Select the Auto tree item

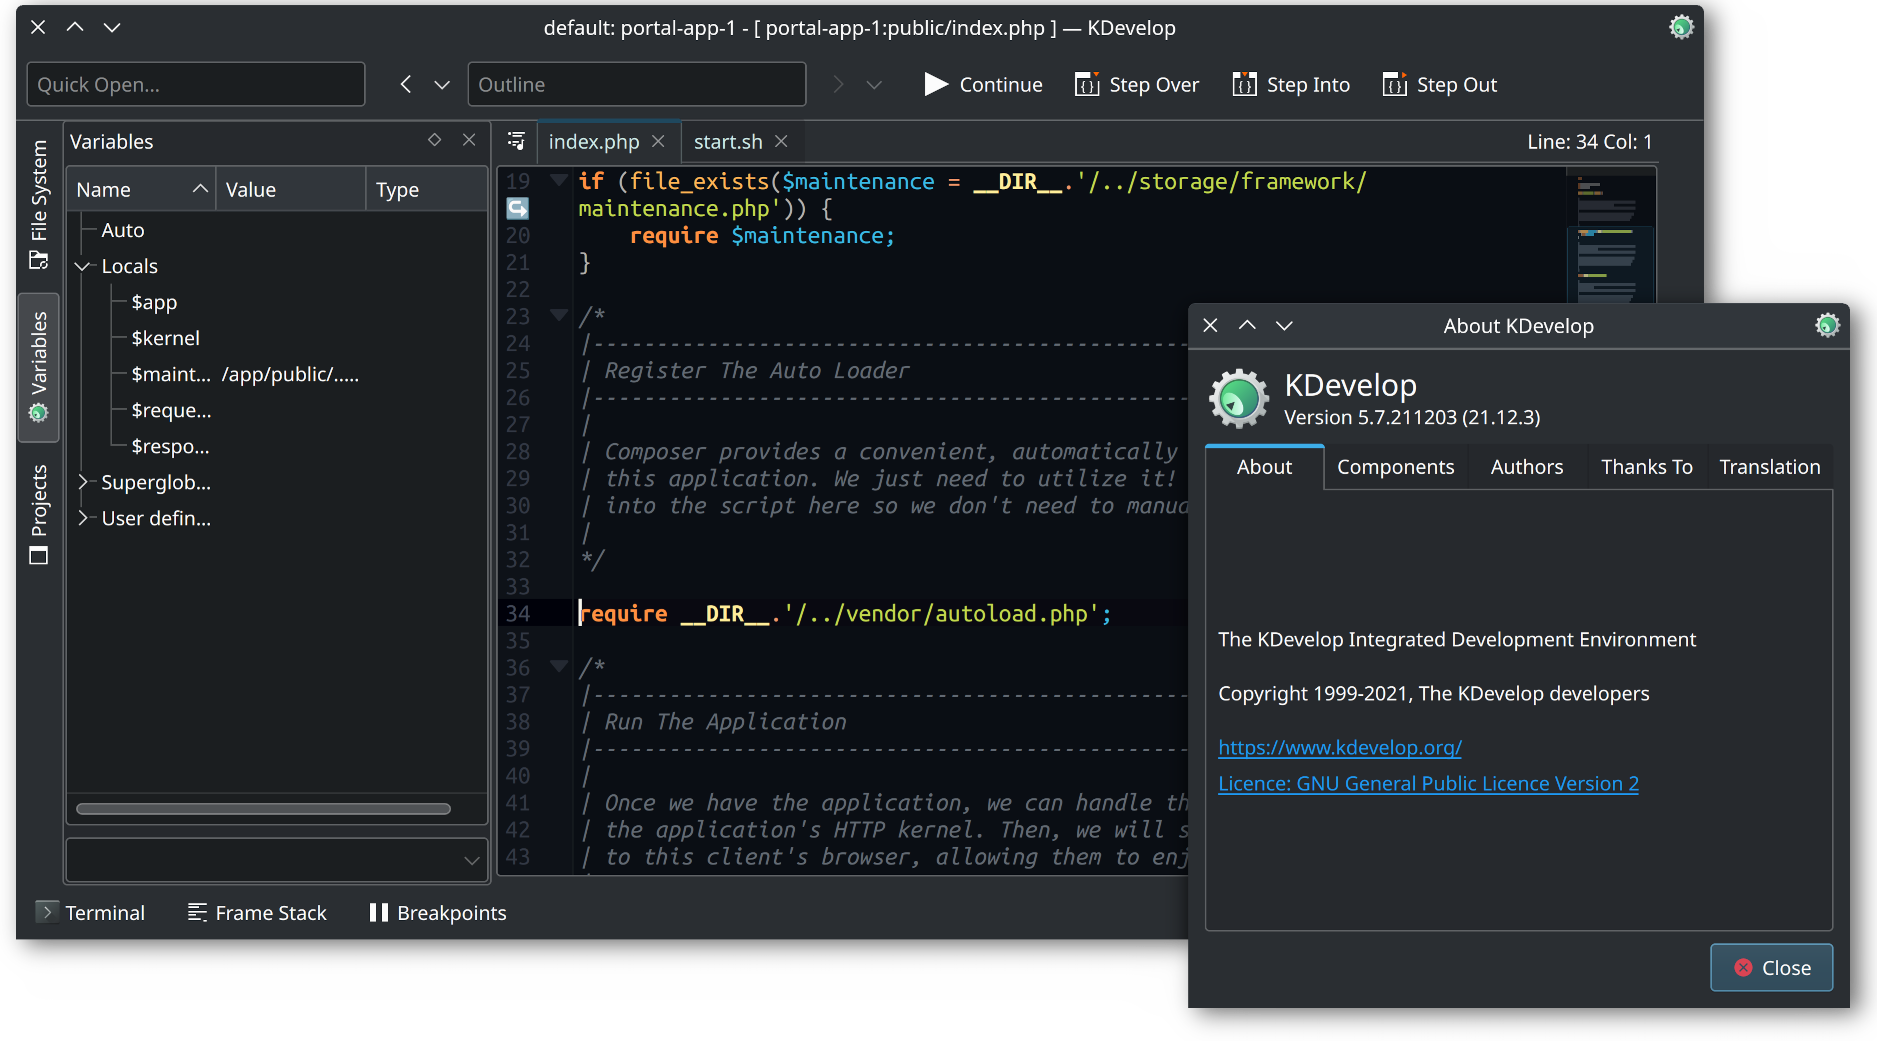(x=123, y=230)
